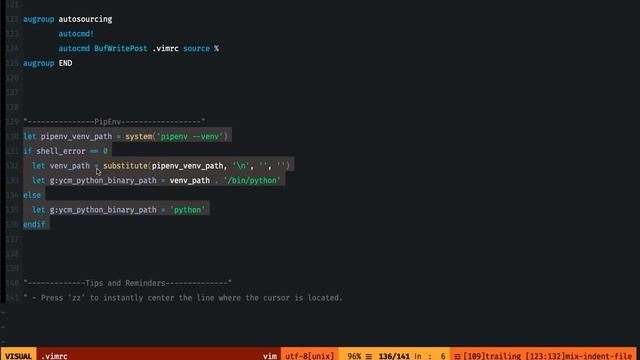The height and width of the screenshot is (360, 640).
Task: Click the lines icon before 136/141
Action: pyautogui.click(x=369, y=356)
